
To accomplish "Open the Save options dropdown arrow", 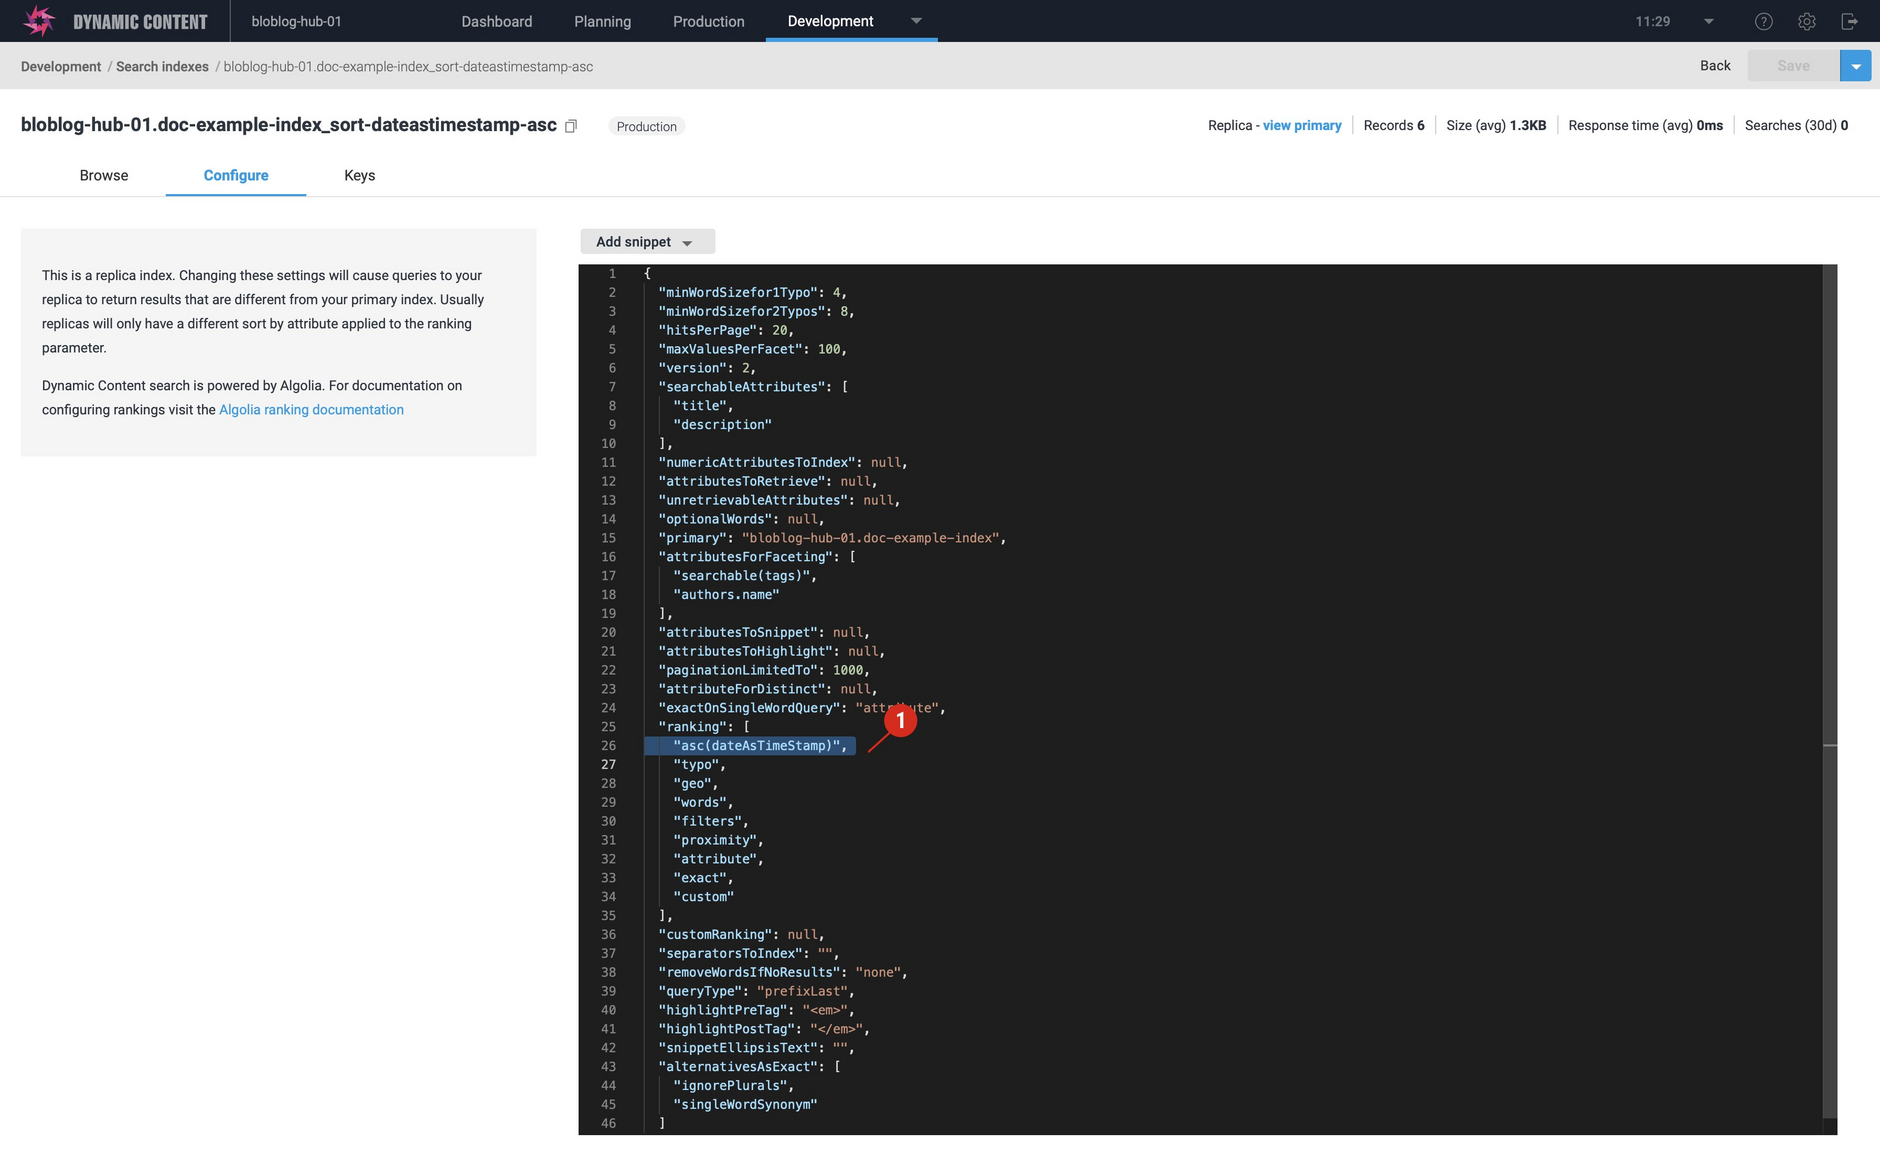I will click(1856, 66).
